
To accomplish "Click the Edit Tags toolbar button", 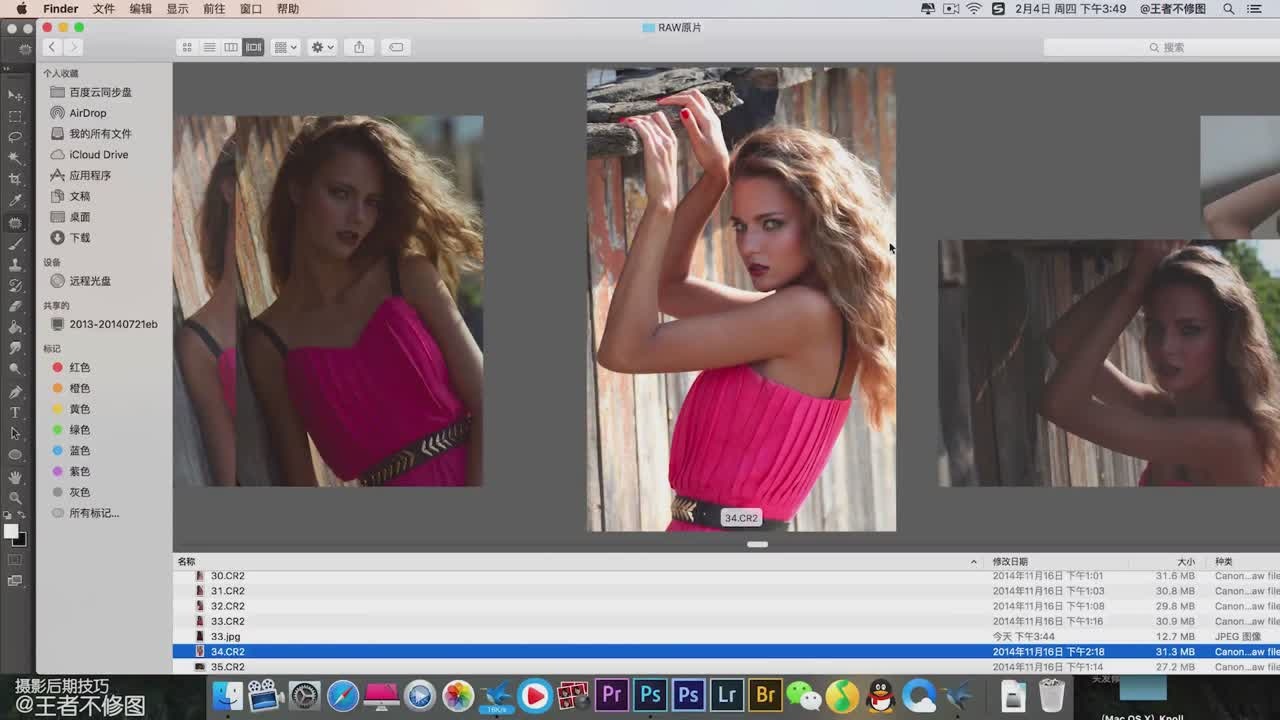I will [396, 47].
